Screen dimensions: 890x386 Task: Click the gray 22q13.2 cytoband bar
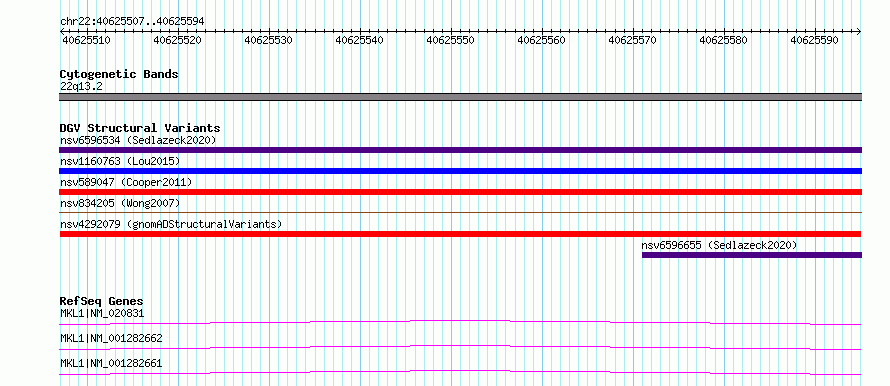[460, 97]
